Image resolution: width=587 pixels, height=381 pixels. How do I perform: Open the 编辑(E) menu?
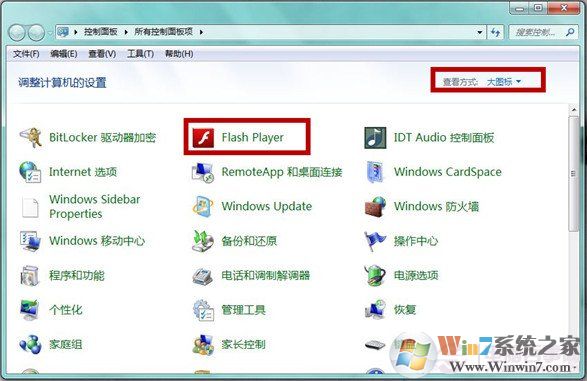tap(64, 54)
